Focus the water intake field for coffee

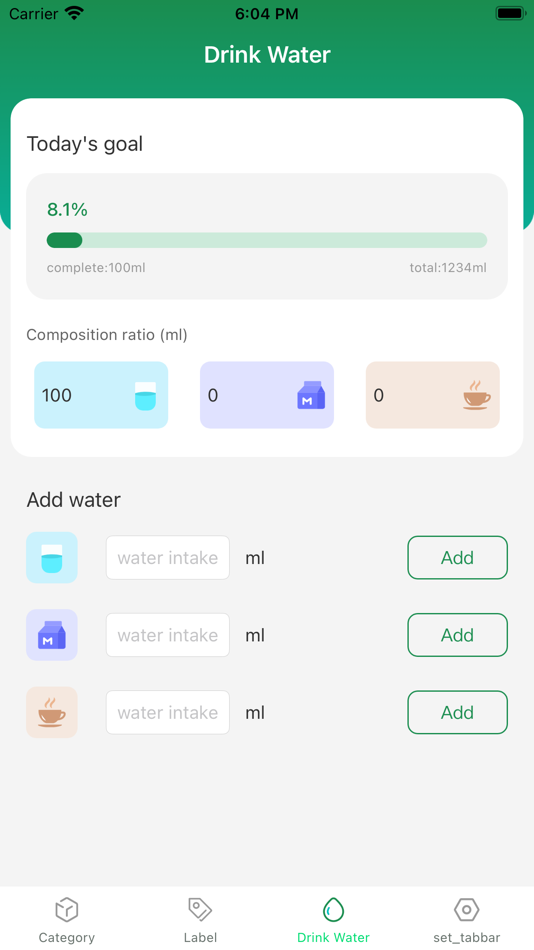[x=168, y=712]
